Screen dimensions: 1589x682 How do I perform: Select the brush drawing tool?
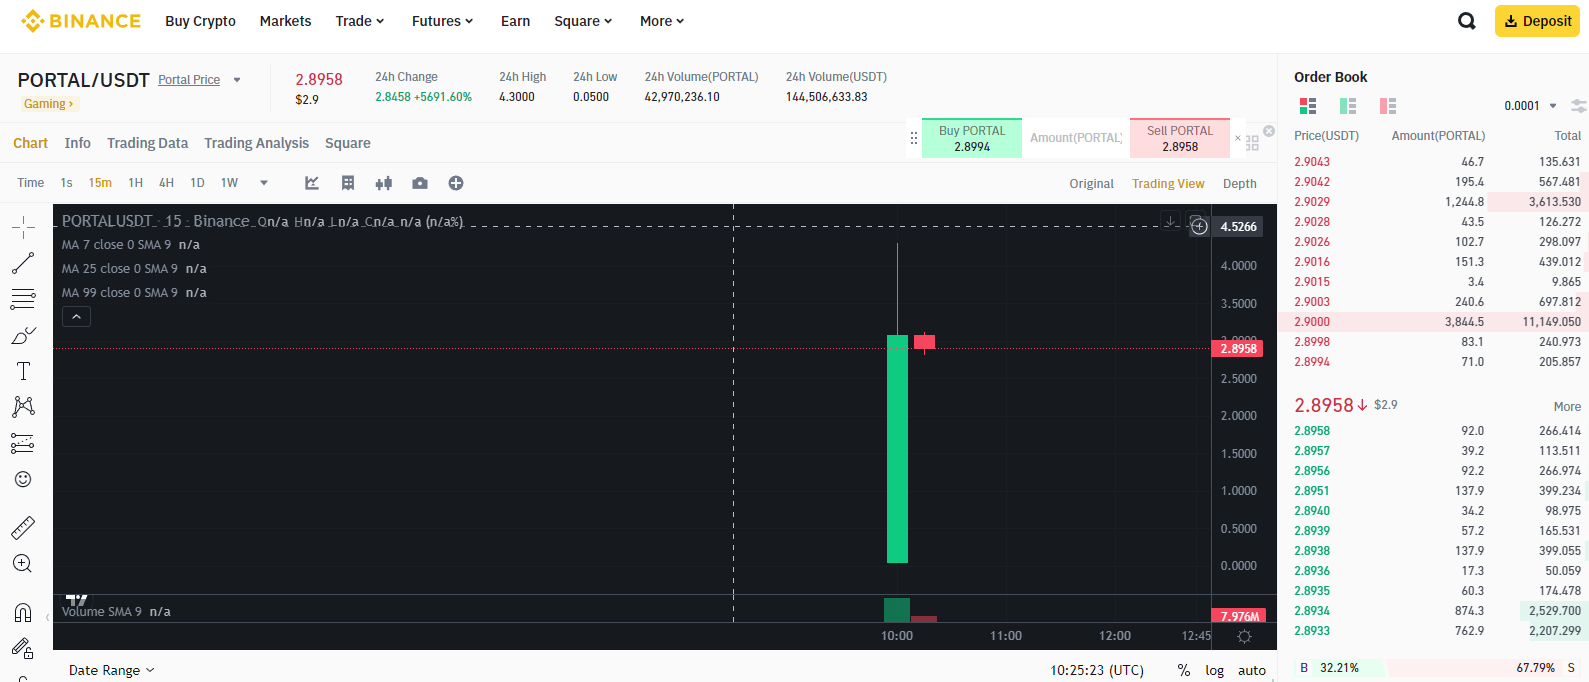(x=23, y=336)
